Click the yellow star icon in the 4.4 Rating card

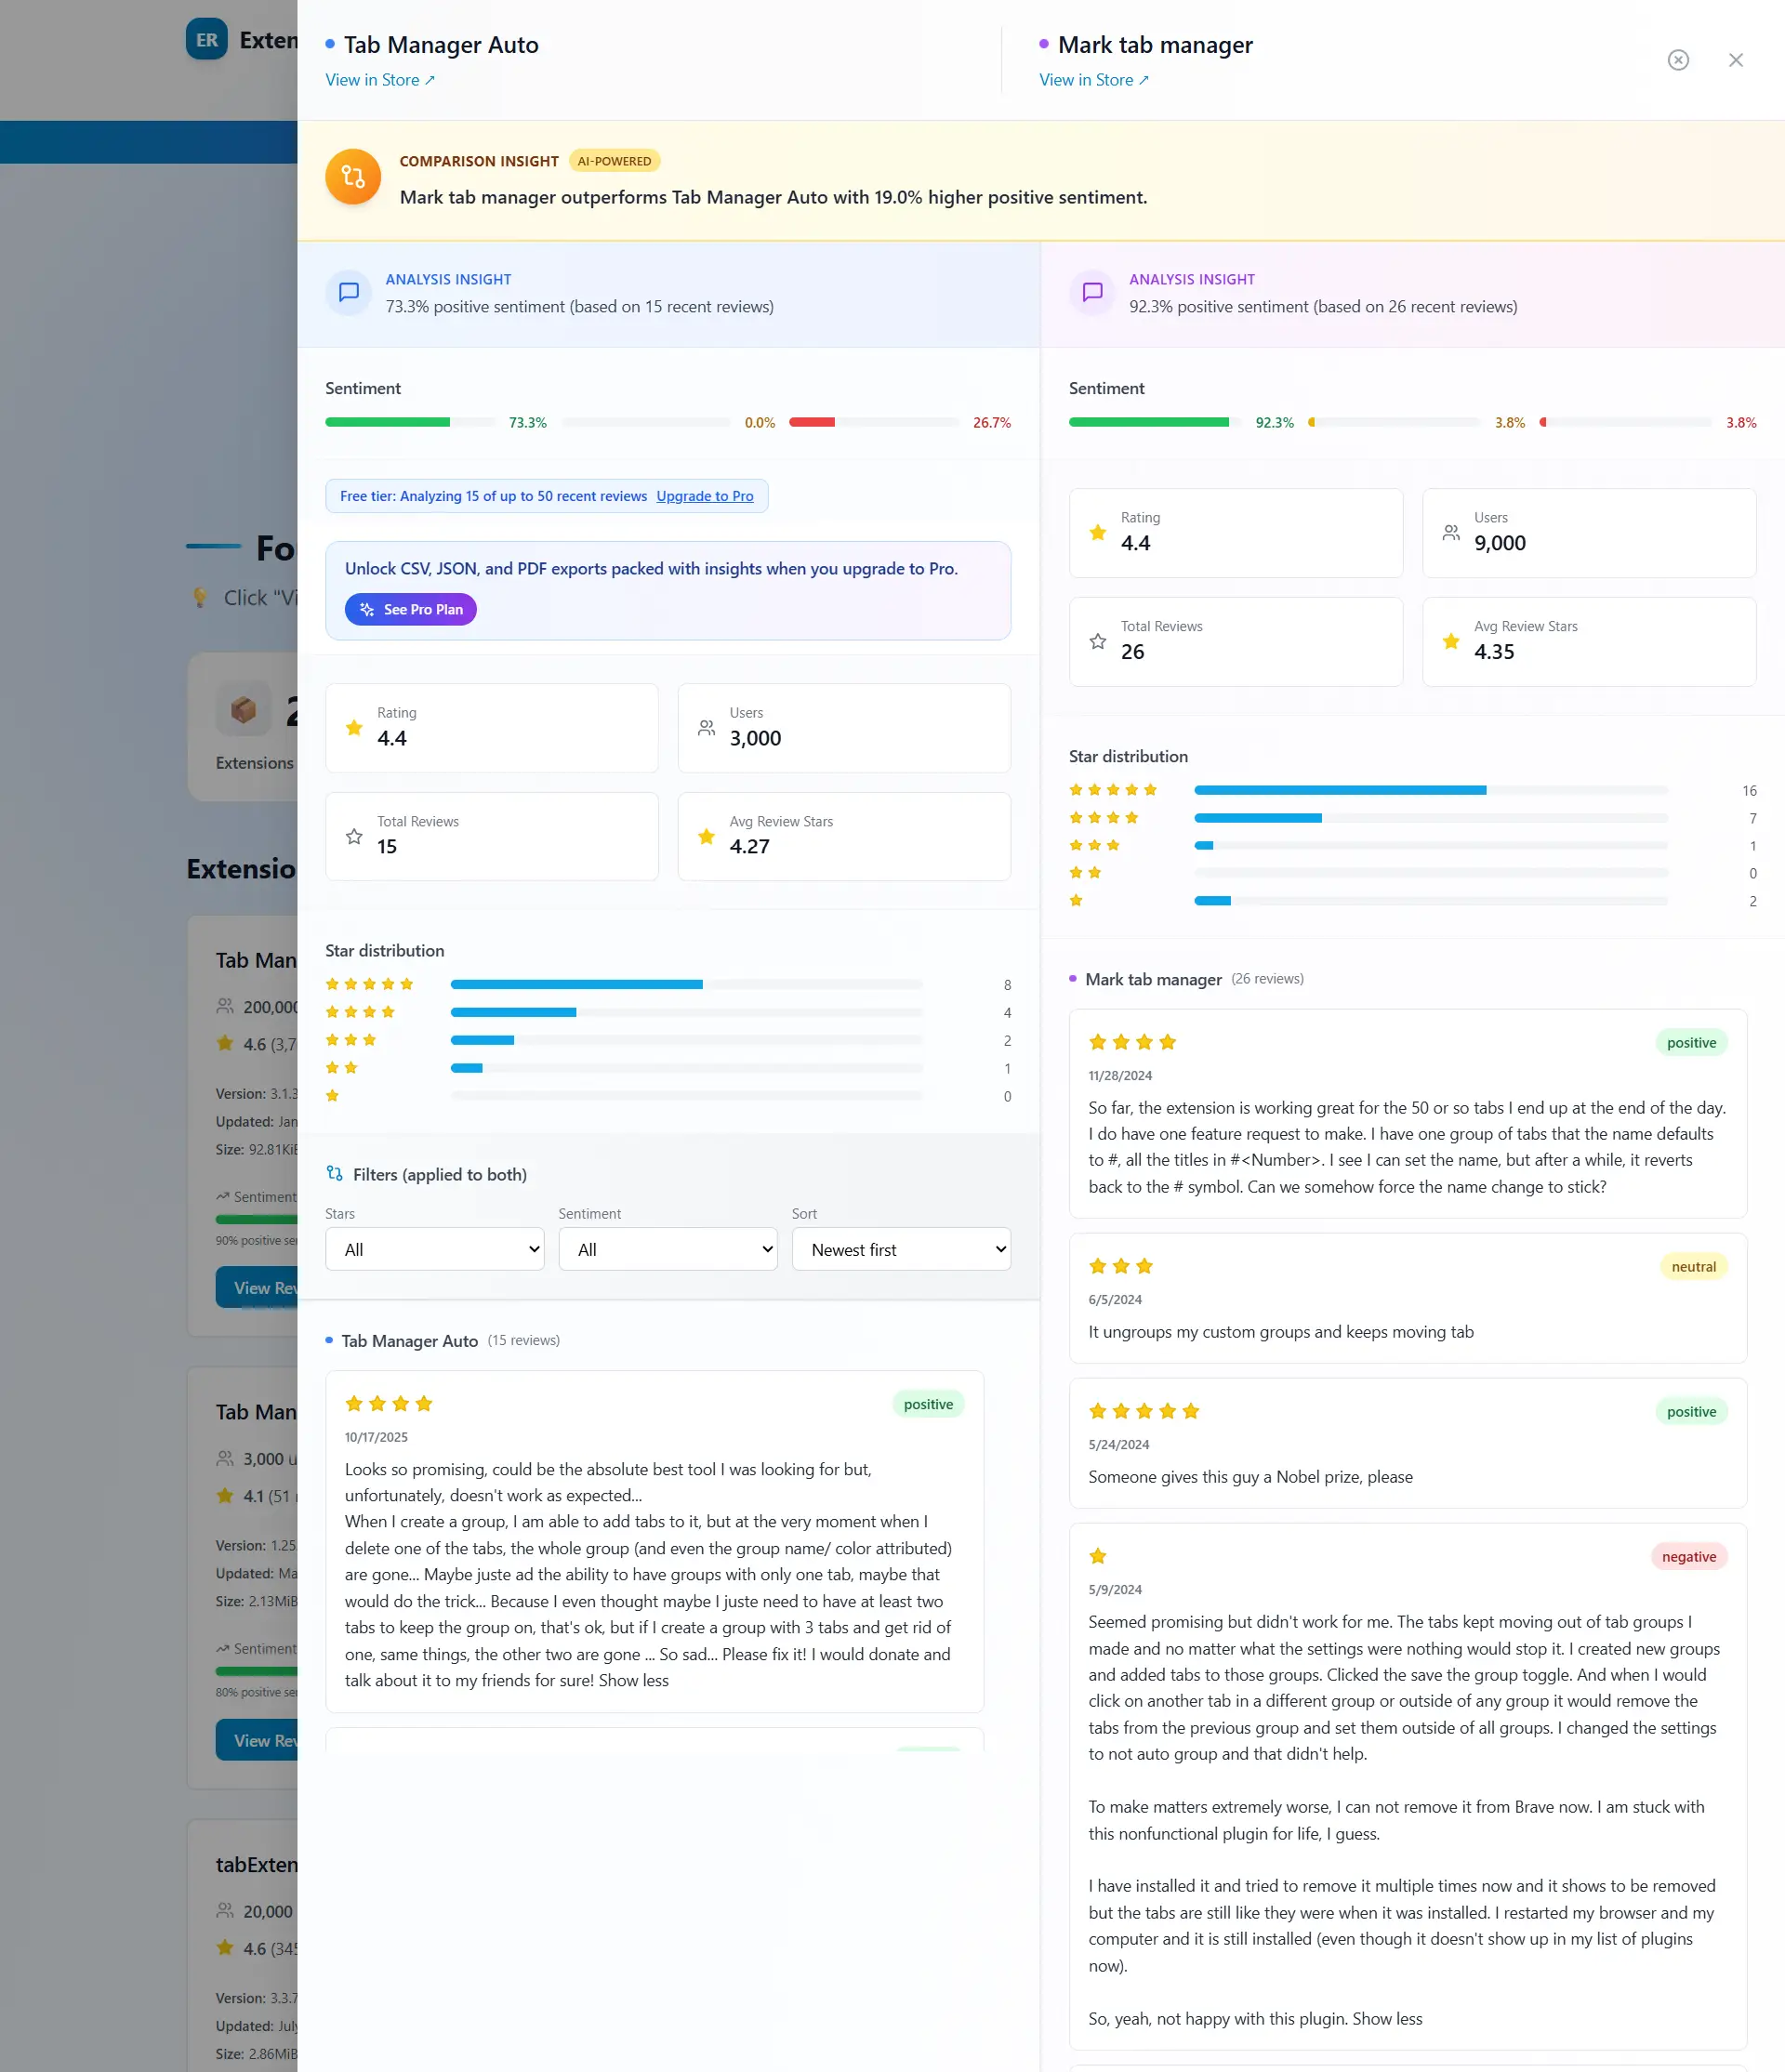[1097, 533]
